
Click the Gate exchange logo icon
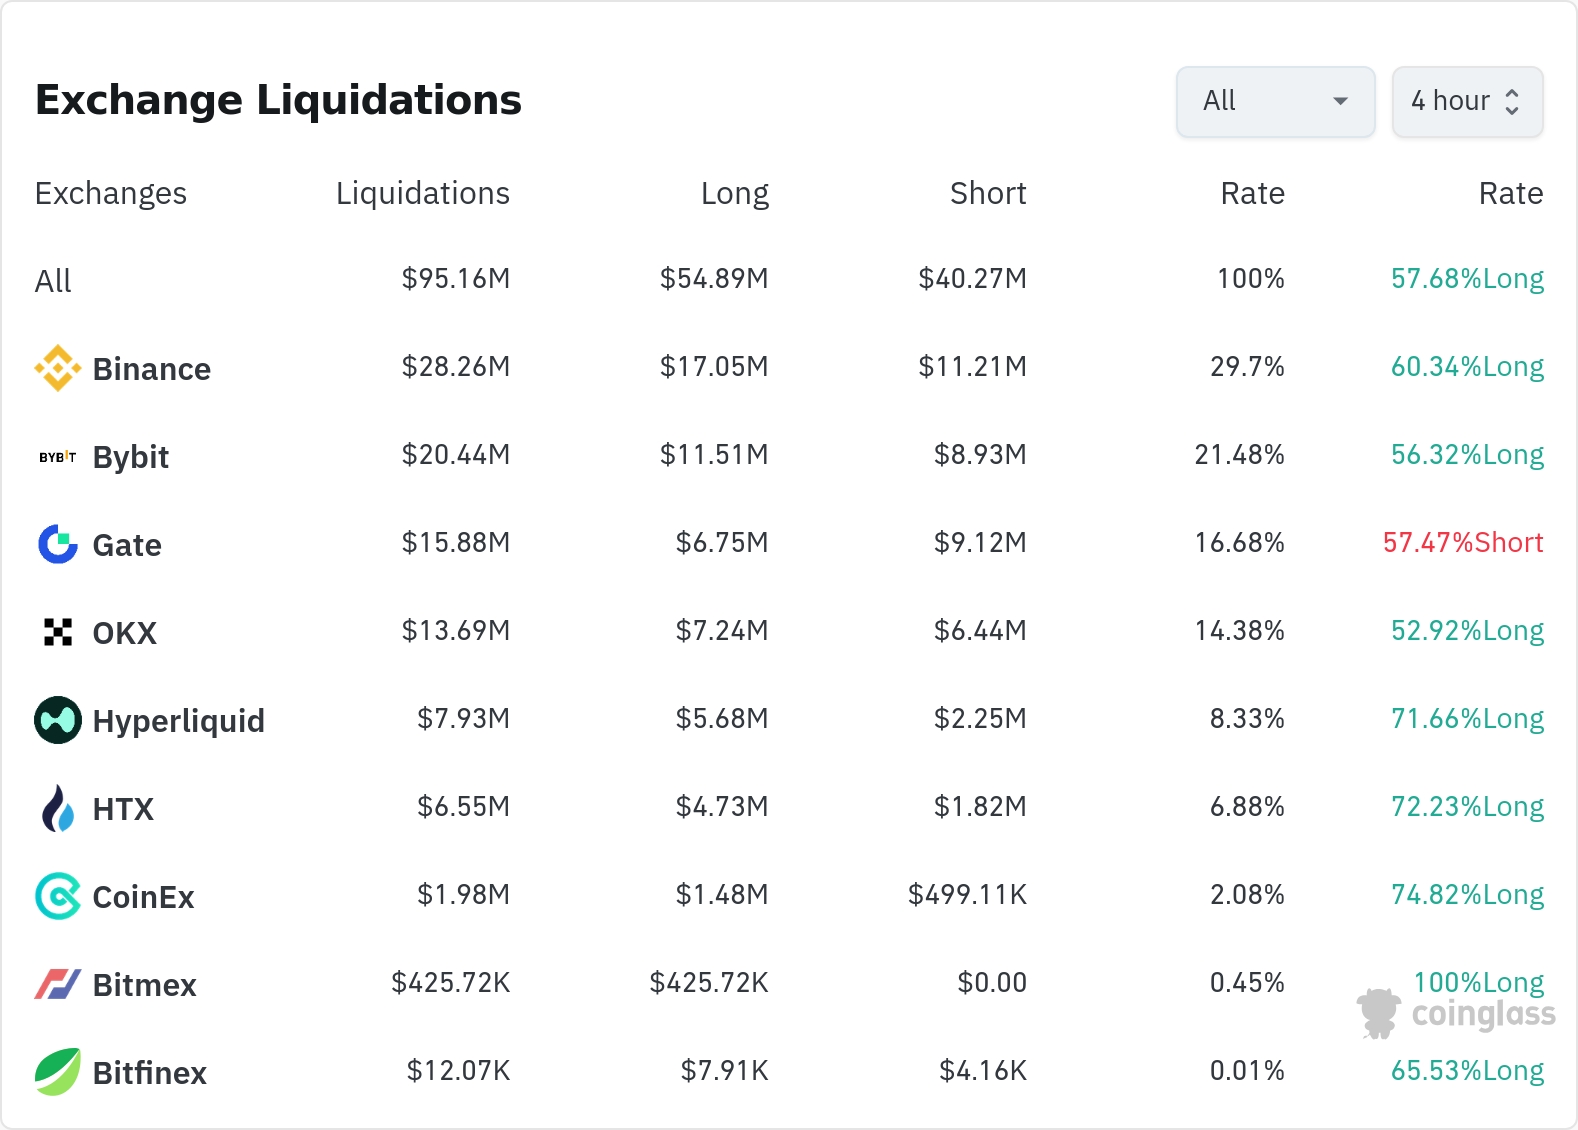point(58,544)
